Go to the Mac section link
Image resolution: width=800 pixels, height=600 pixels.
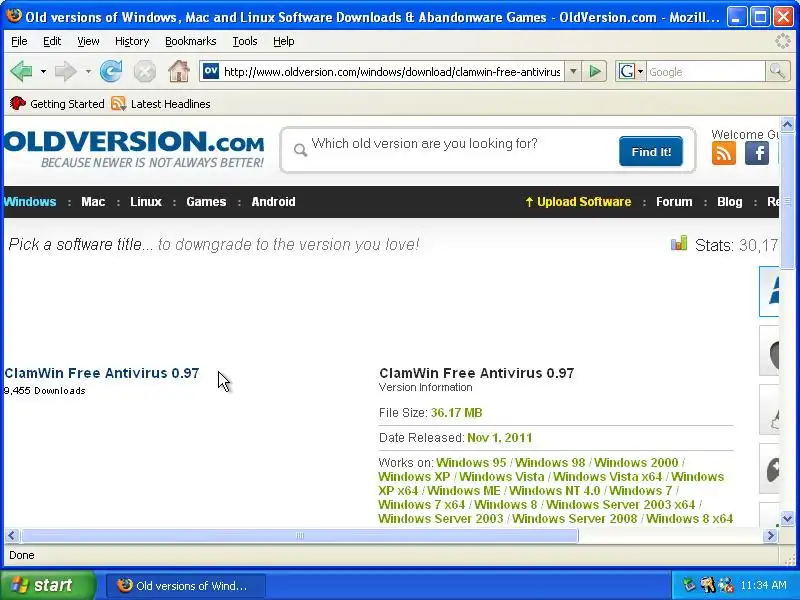pyautogui.click(x=93, y=202)
